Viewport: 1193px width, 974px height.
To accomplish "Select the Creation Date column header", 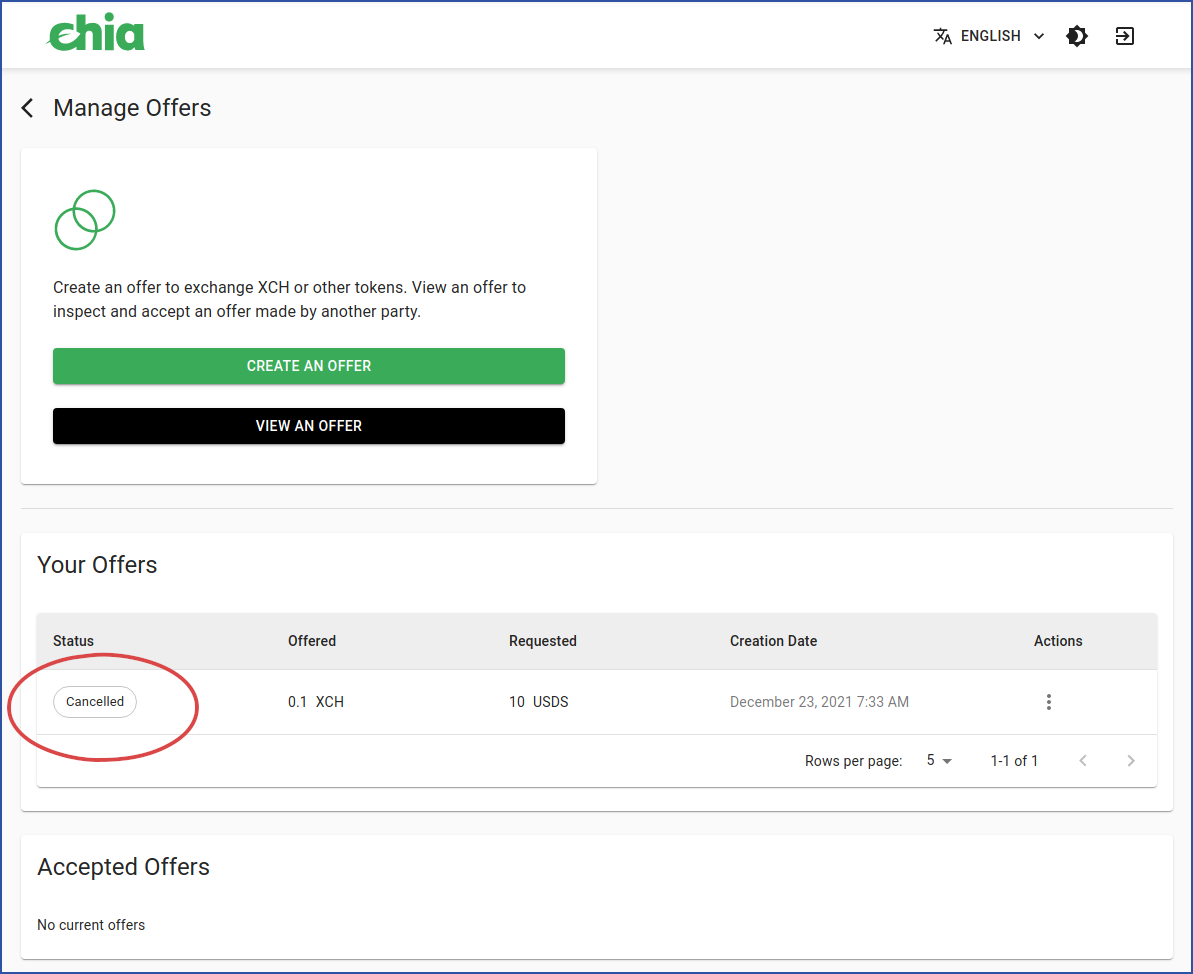I will tap(773, 641).
